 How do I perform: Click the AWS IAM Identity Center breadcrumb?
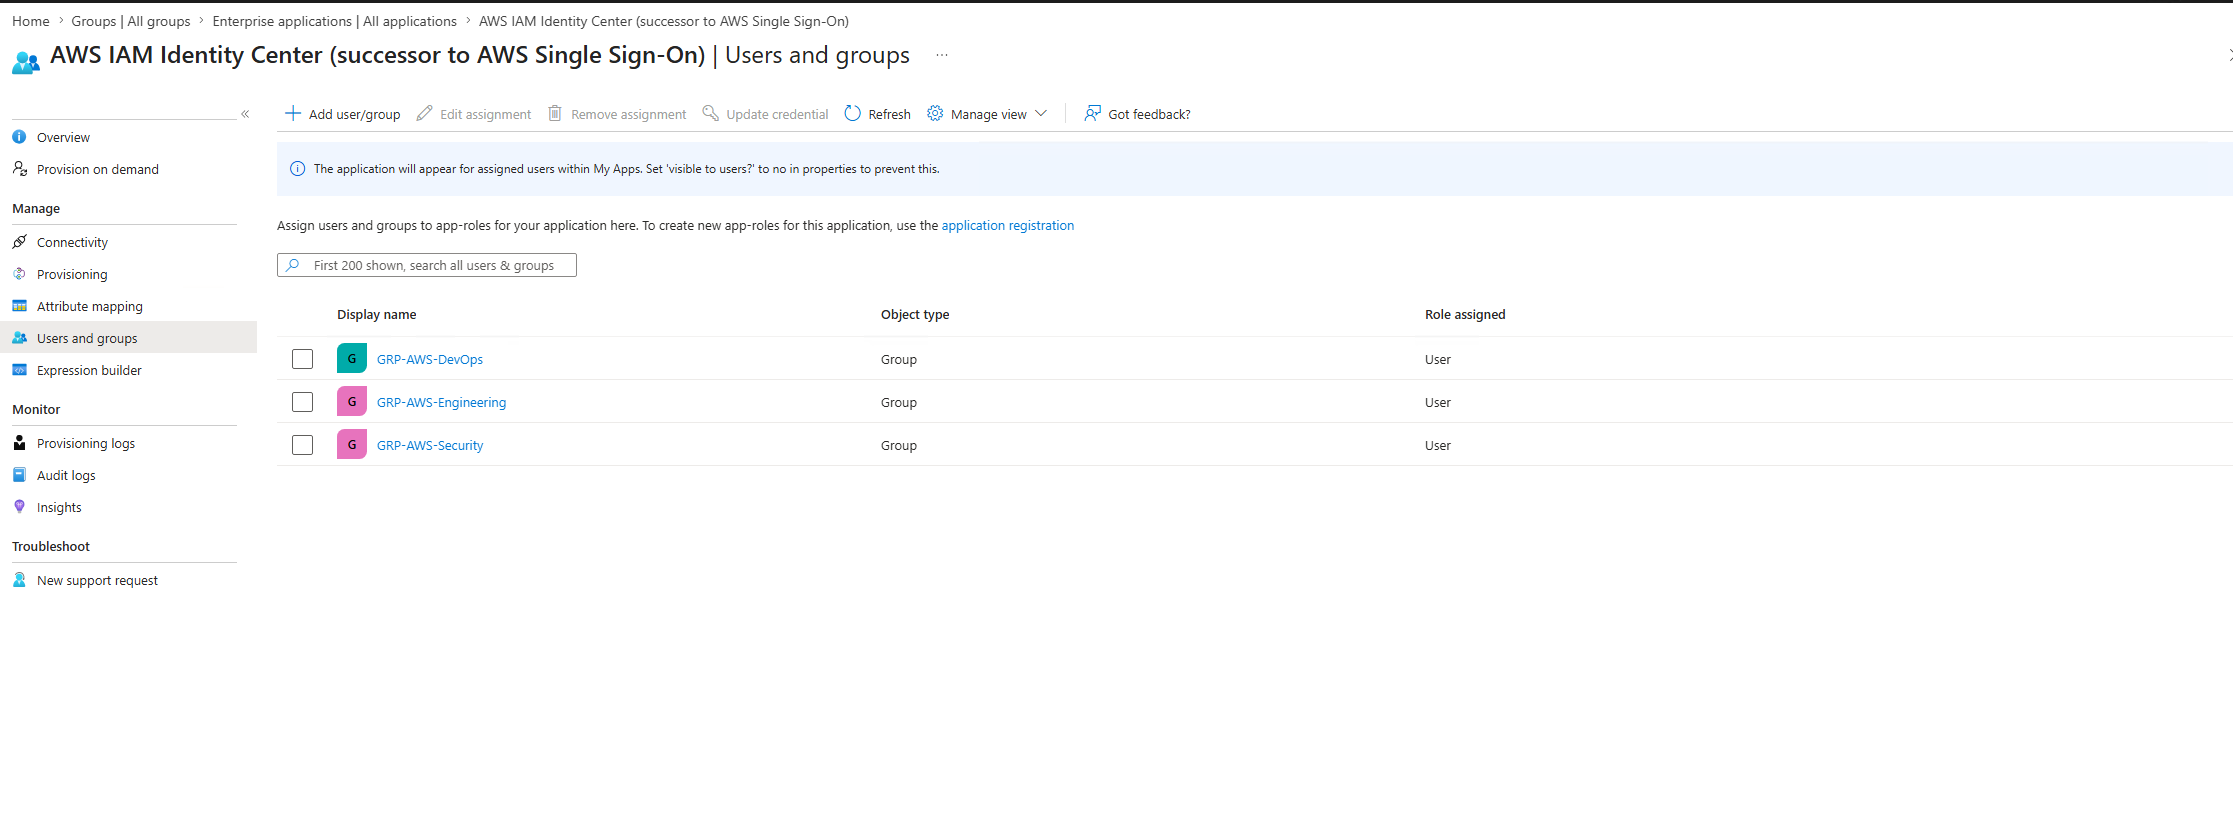pyautogui.click(x=664, y=21)
